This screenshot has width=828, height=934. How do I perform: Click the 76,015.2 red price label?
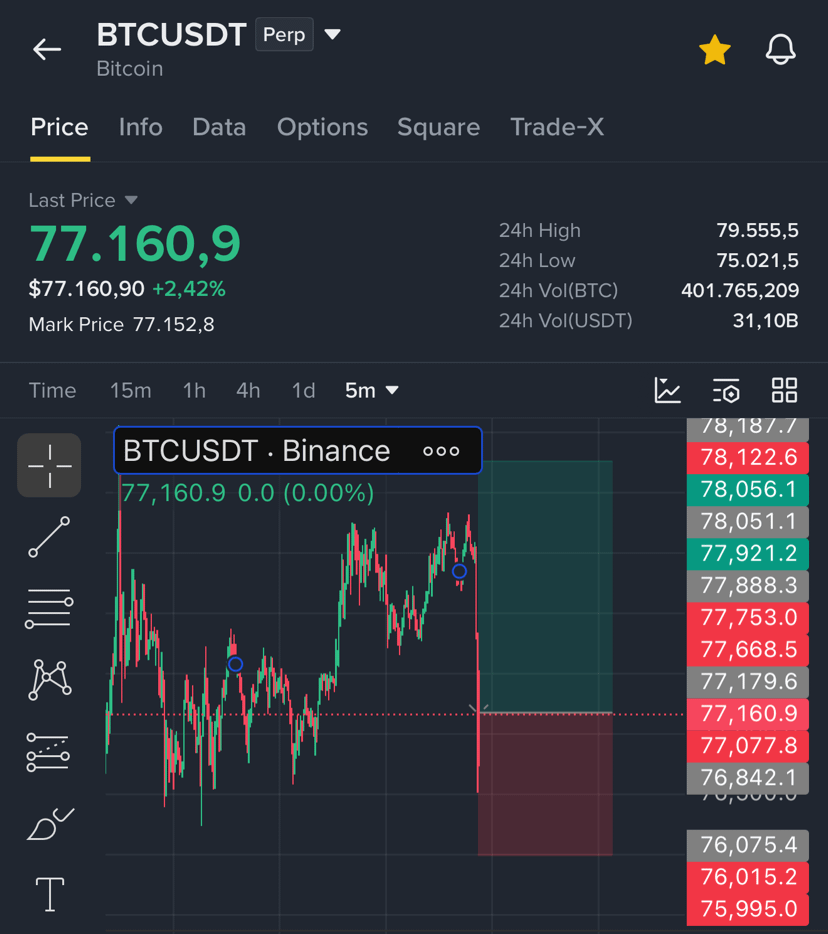(x=748, y=877)
